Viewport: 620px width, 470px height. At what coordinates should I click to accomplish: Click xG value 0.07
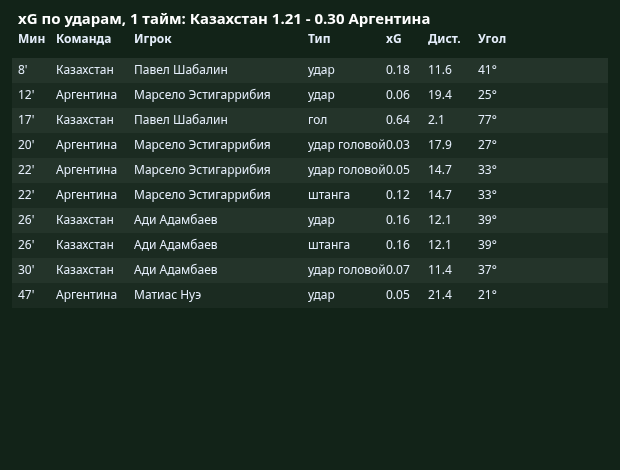(x=398, y=270)
